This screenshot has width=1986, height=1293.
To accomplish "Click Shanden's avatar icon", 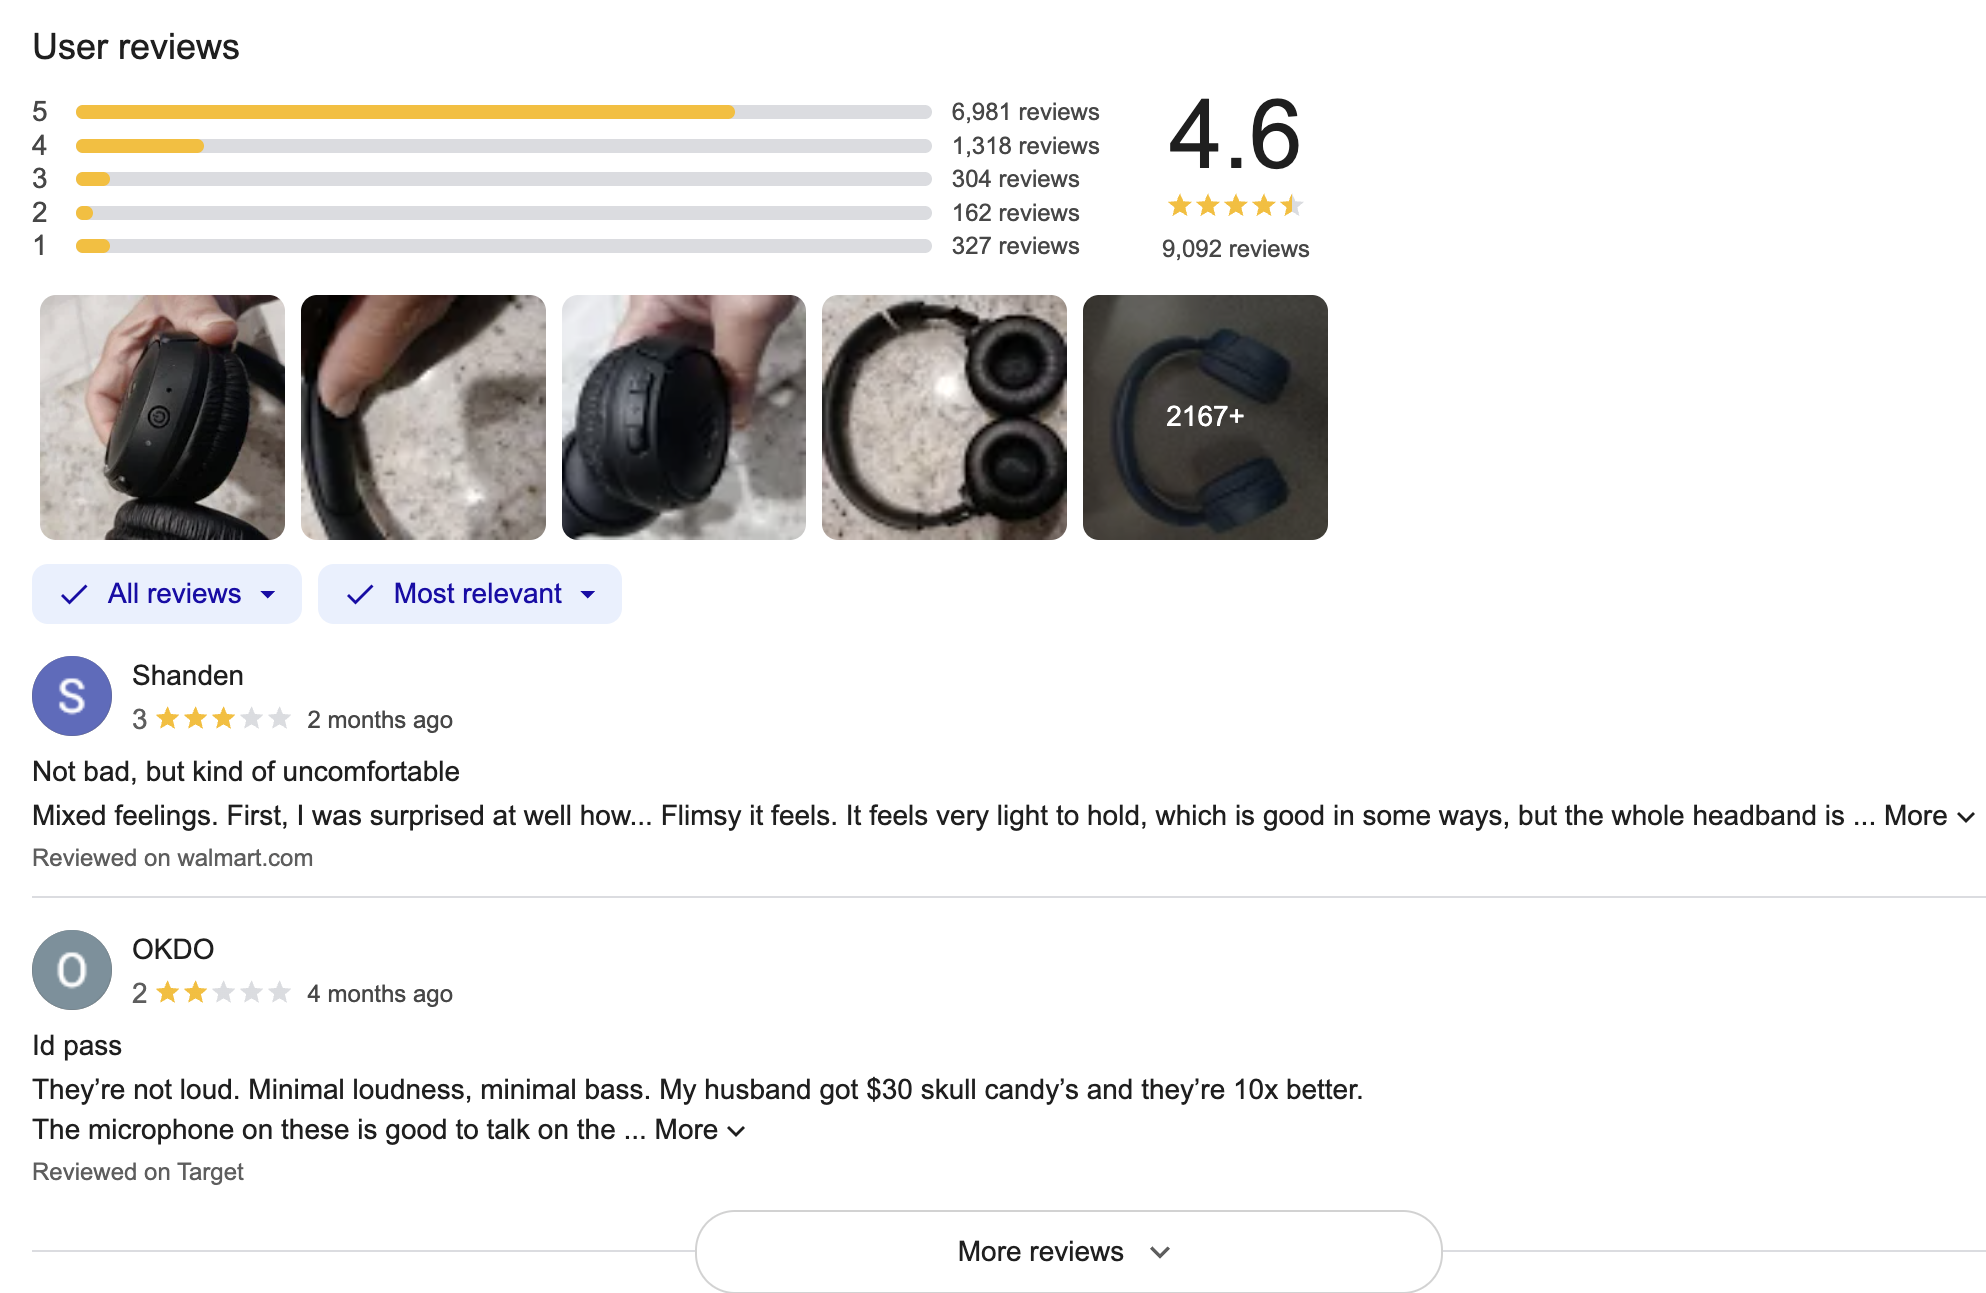I will [x=71, y=695].
